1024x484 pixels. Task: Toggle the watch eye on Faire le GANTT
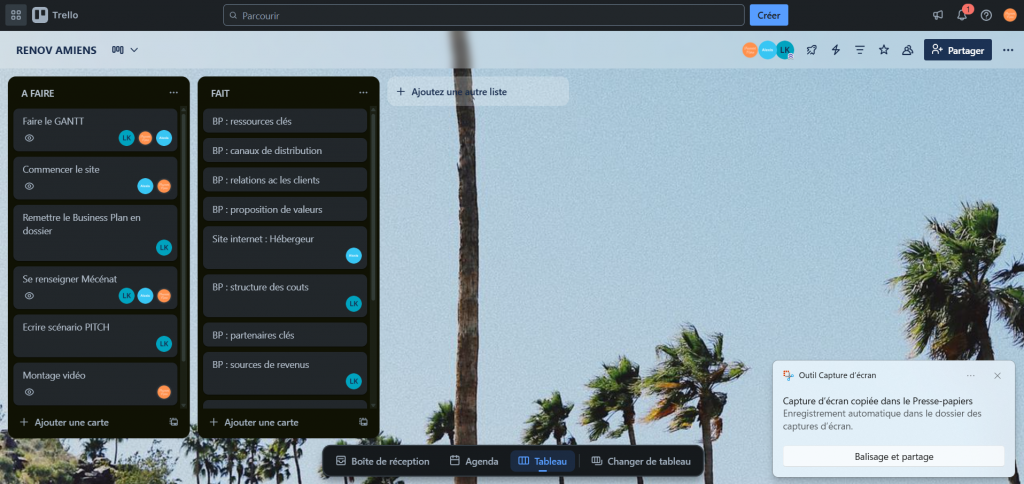click(x=30, y=138)
